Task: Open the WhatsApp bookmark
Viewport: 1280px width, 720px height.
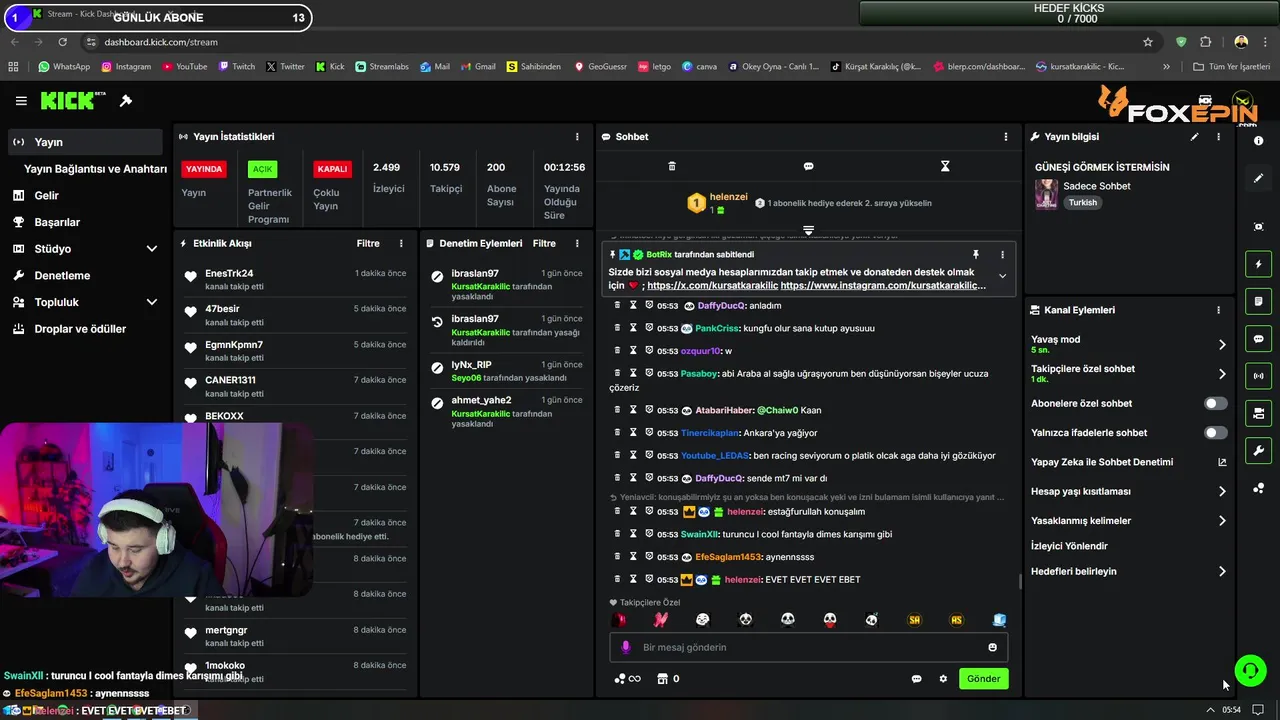Action: [x=64, y=67]
